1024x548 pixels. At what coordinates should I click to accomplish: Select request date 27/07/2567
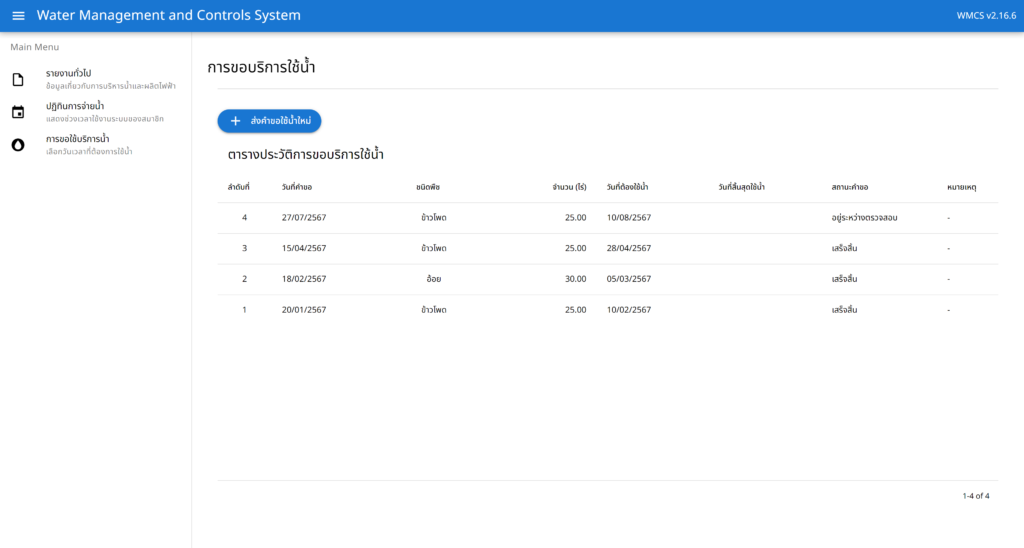[x=304, y=218]
